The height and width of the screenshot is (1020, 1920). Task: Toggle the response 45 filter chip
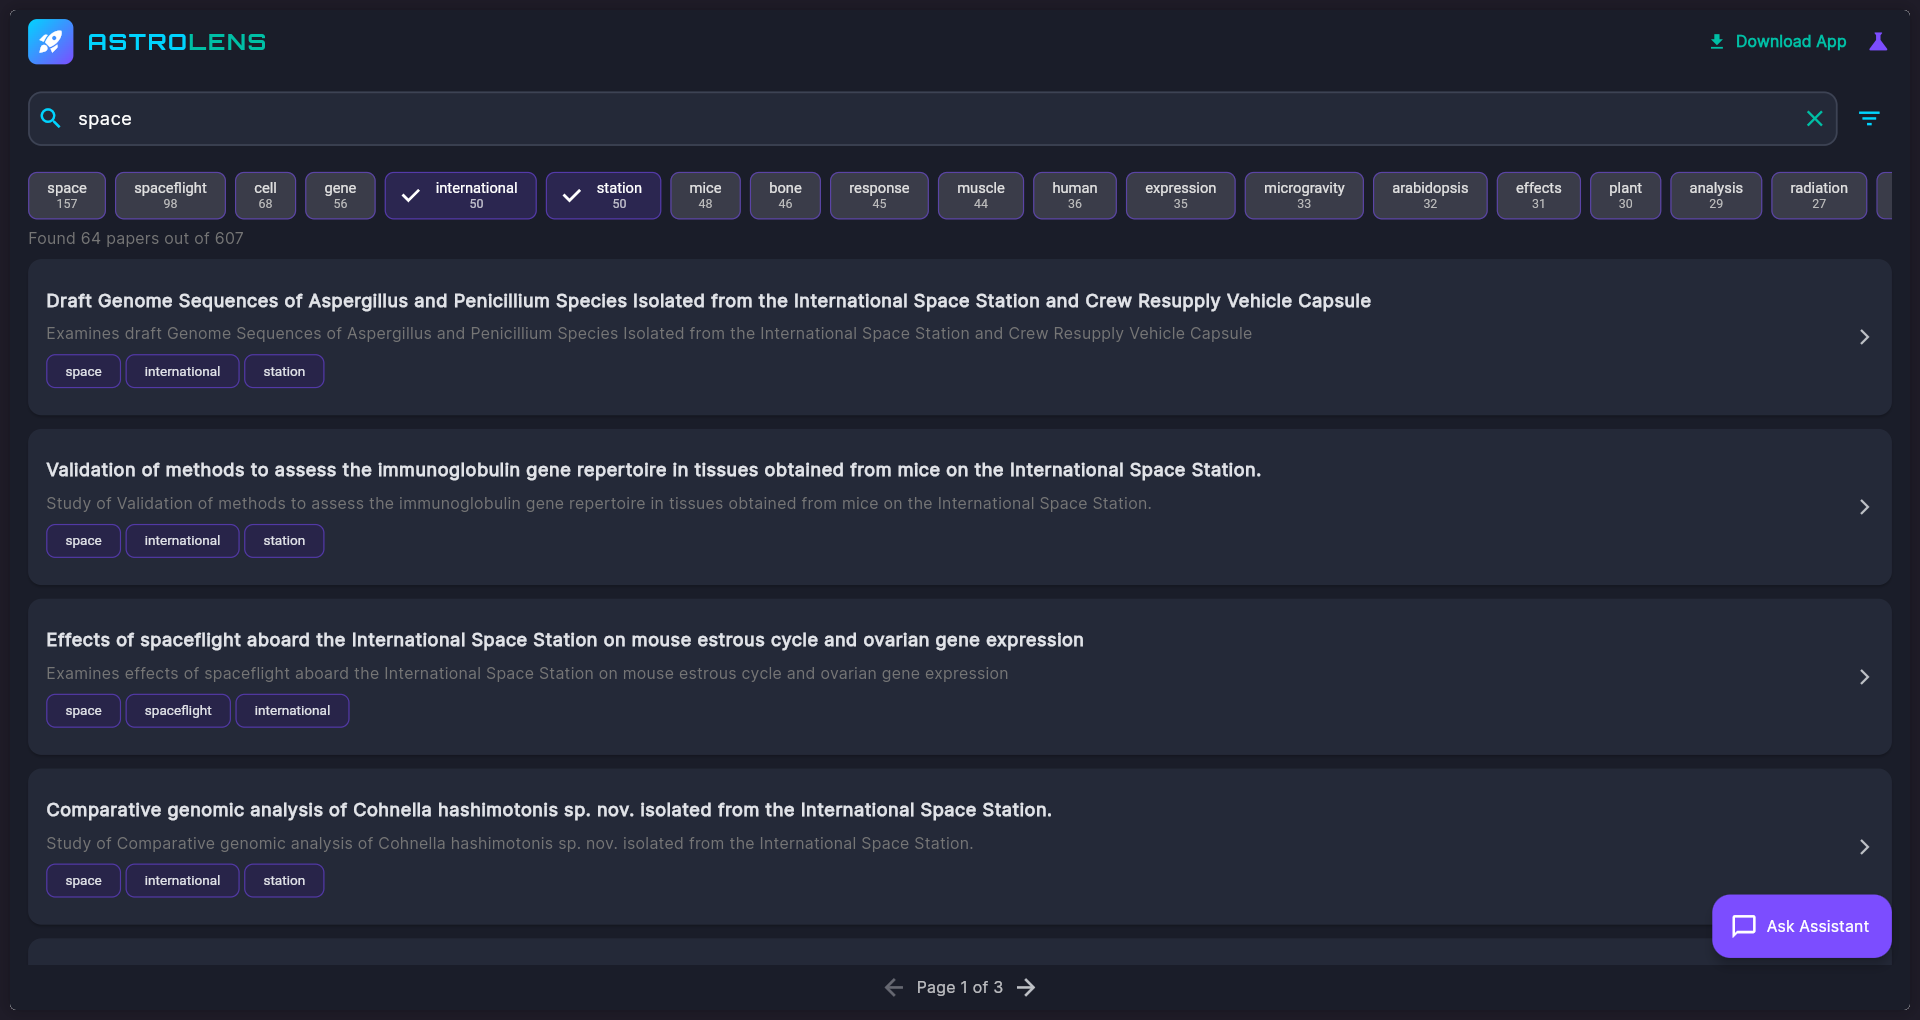click(879, 195)
